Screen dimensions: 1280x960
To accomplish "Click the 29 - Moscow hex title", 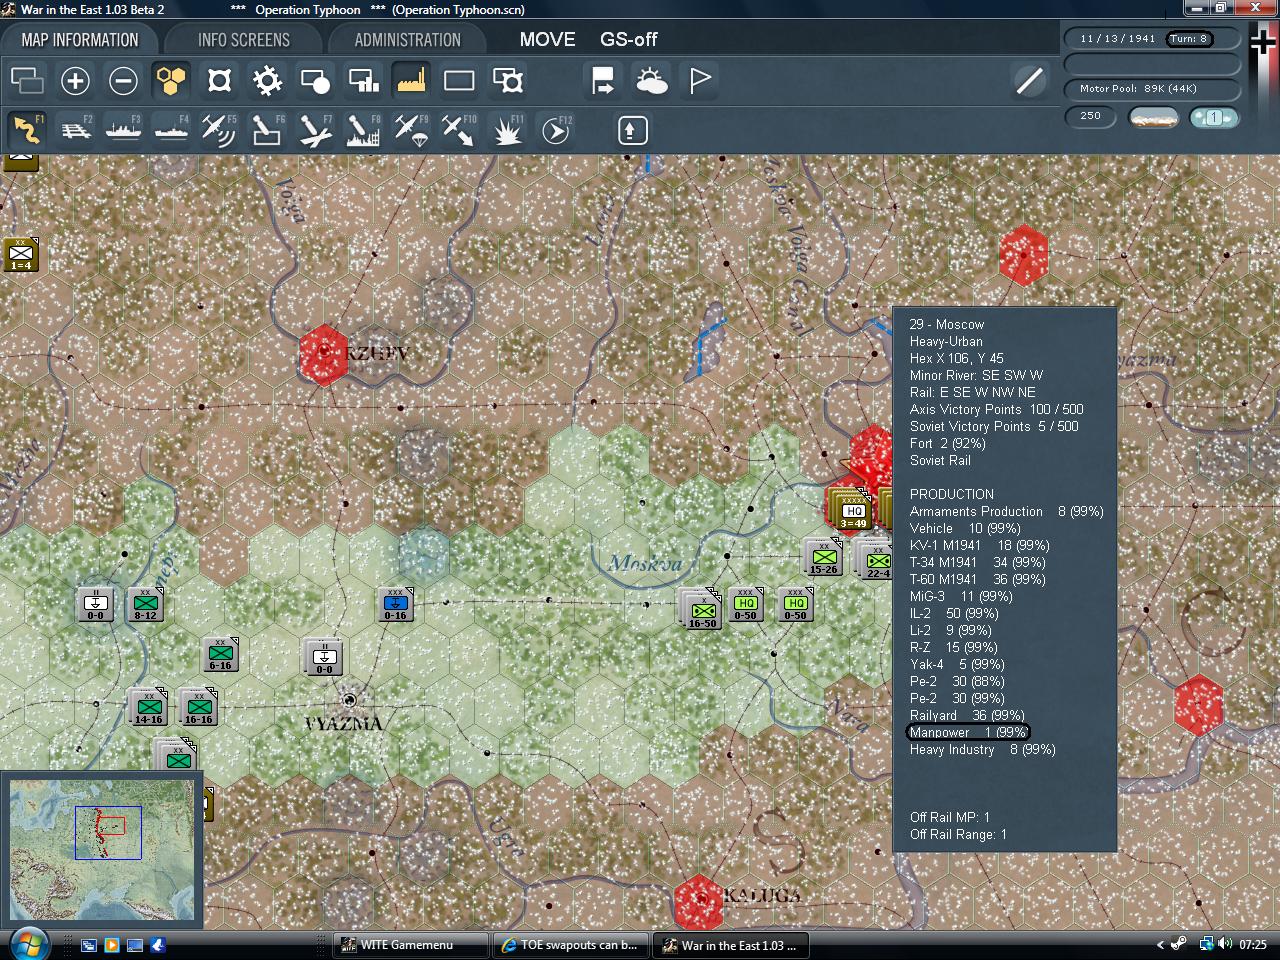I will click(946, 324).
